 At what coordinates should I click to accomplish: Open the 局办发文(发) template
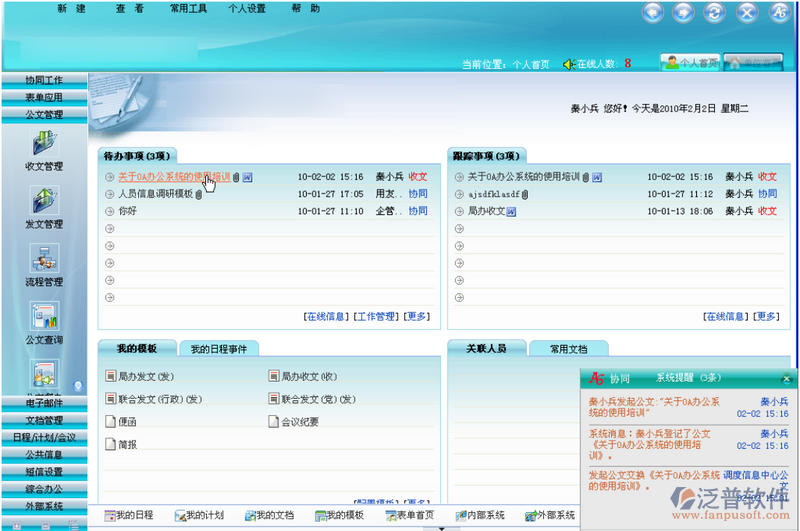click(145, 377)
